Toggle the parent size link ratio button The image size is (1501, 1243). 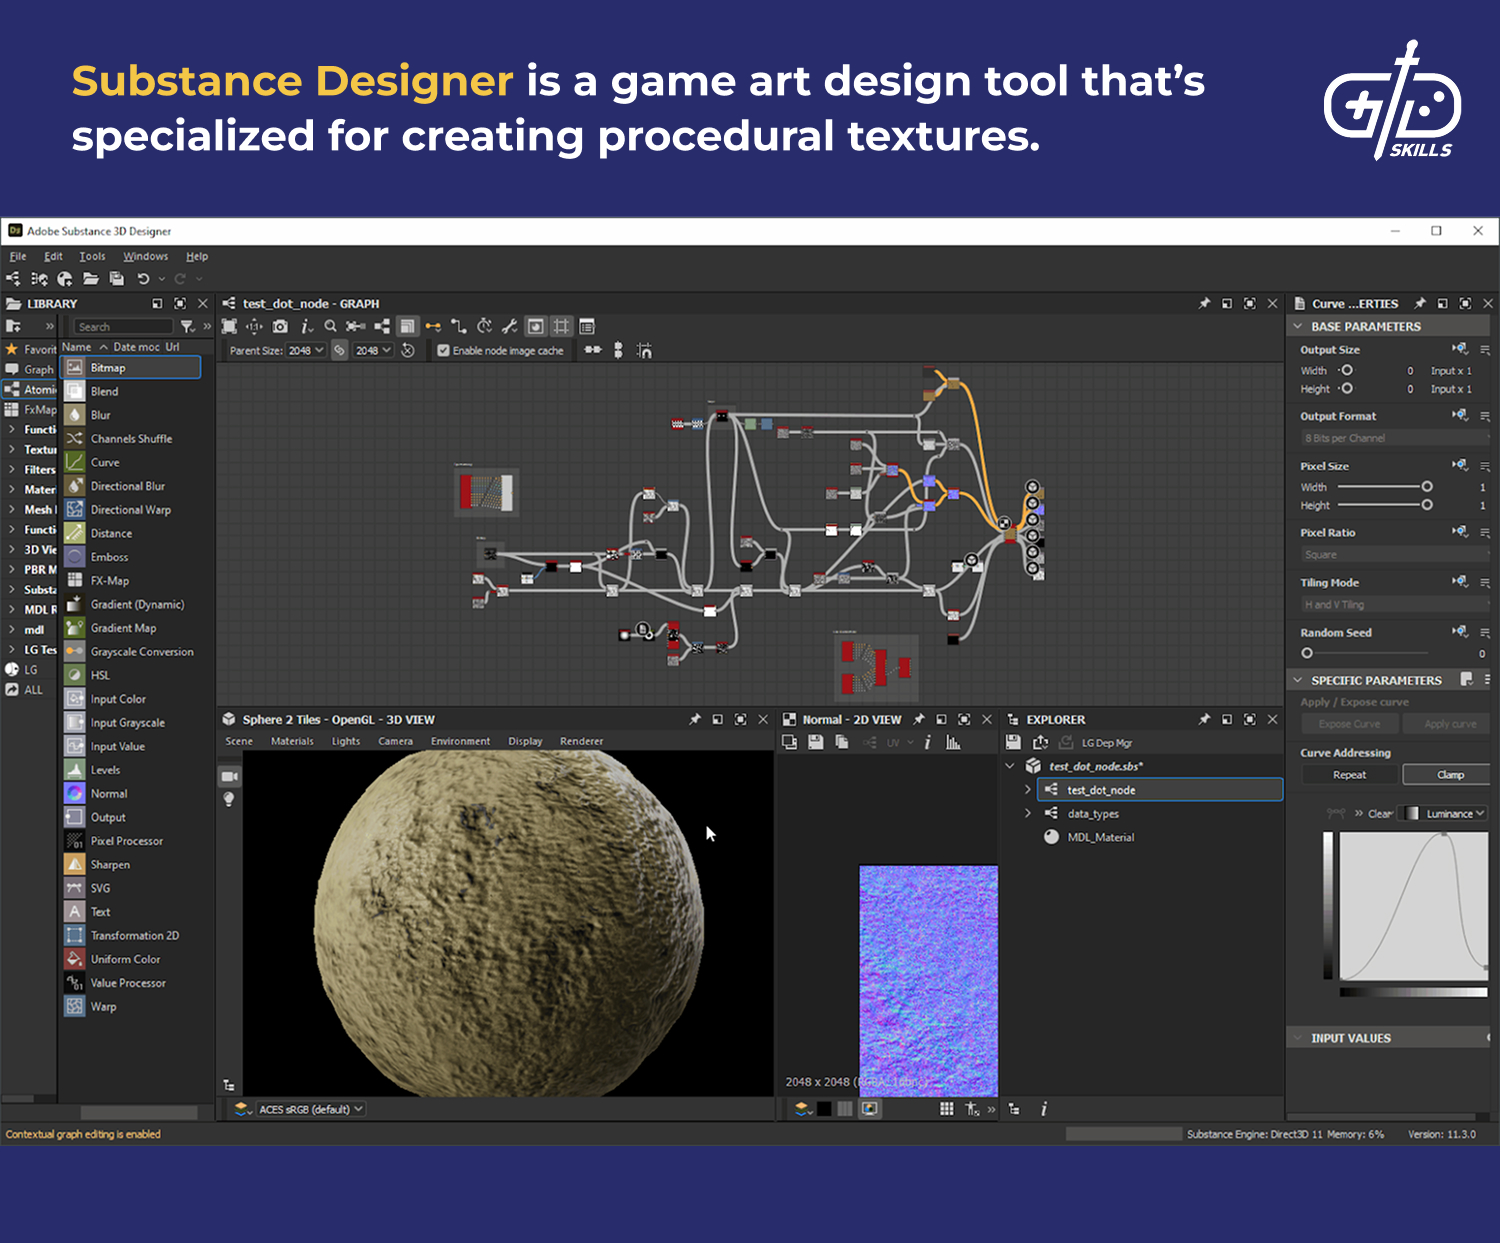(x=340, y=351)
